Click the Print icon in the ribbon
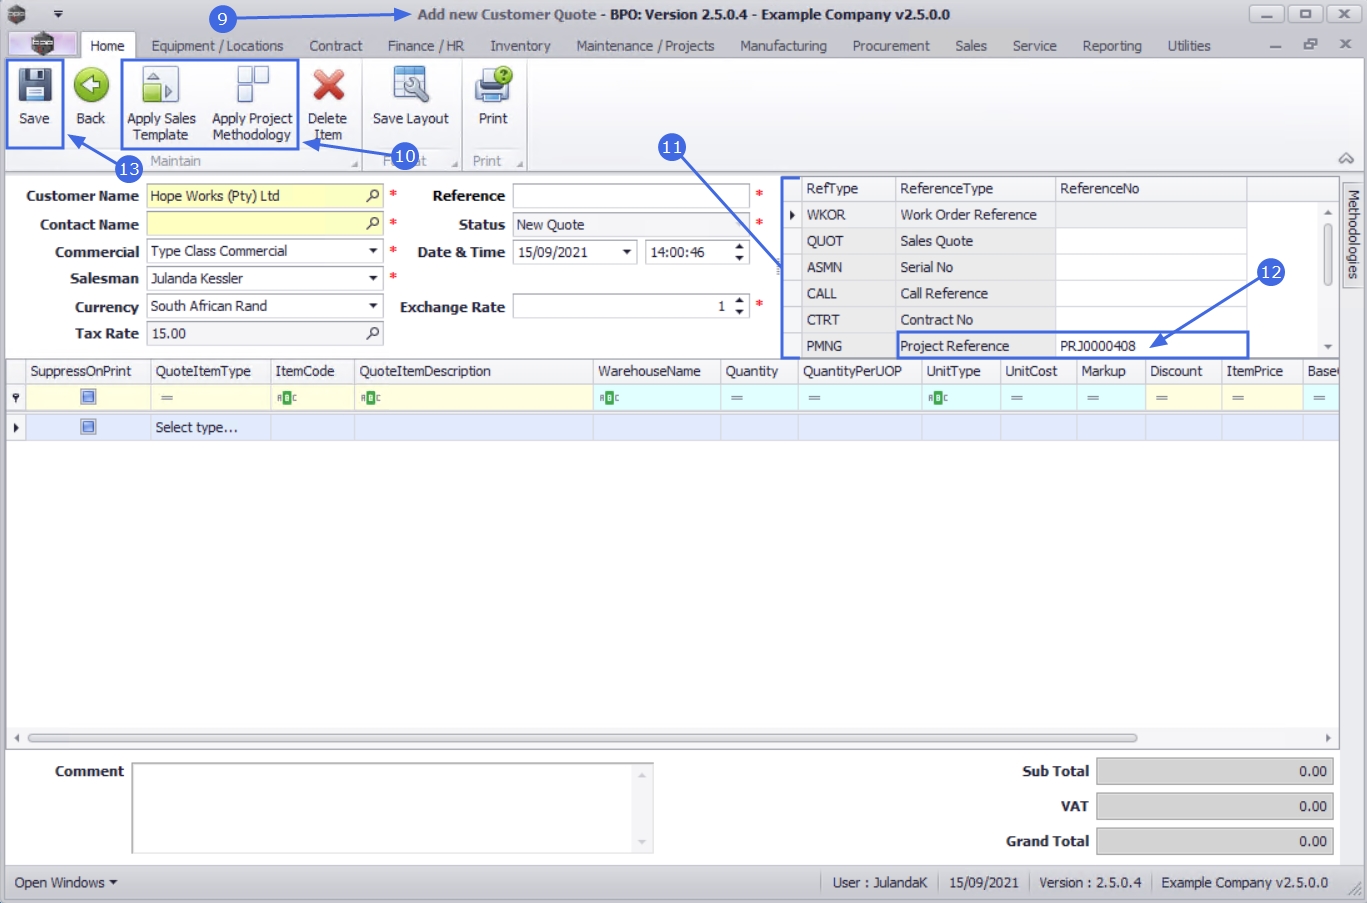Screen dimensions: 1367x903 click(x=493, y=85)
